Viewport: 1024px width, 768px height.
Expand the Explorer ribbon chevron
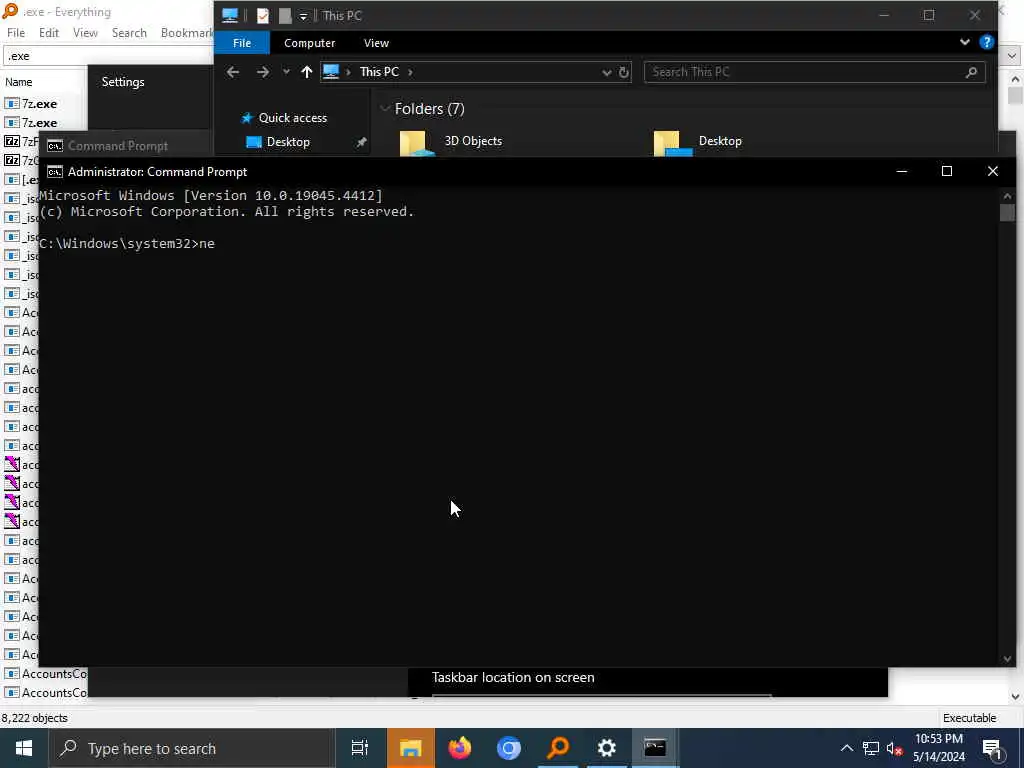(965, 42)
